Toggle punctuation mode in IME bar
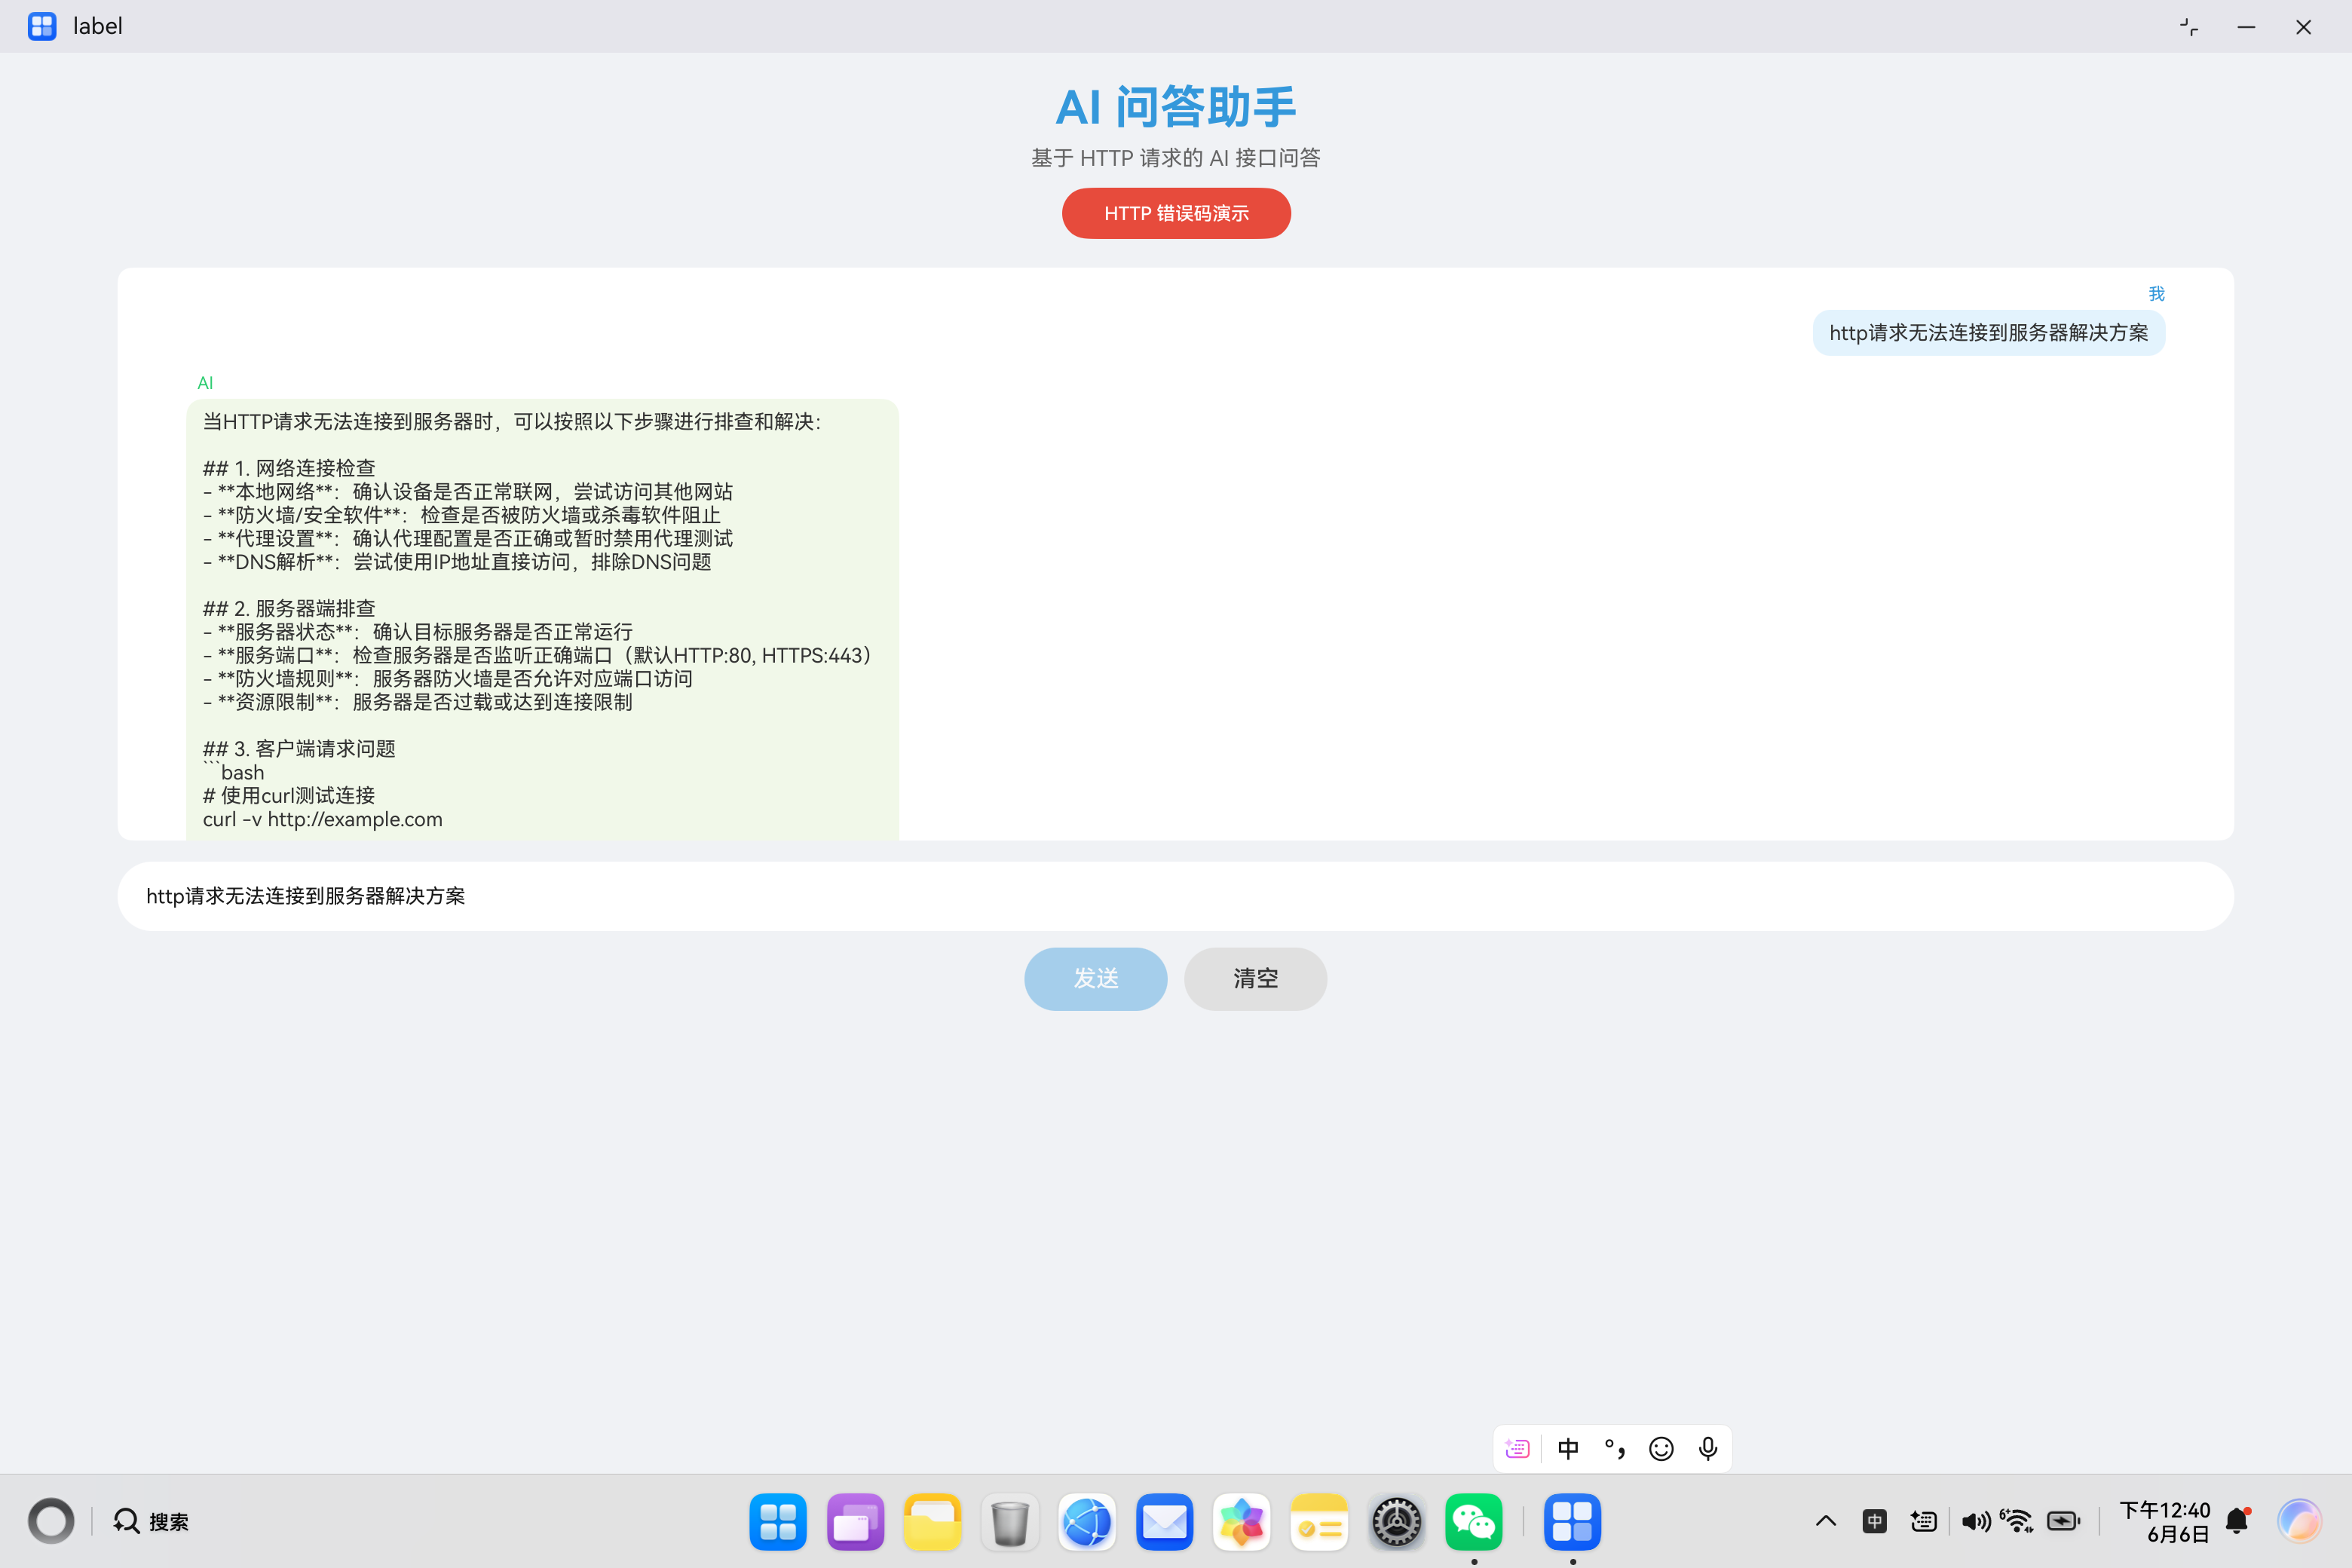The image size is (2352, 1568). tap(1614, 1448)
